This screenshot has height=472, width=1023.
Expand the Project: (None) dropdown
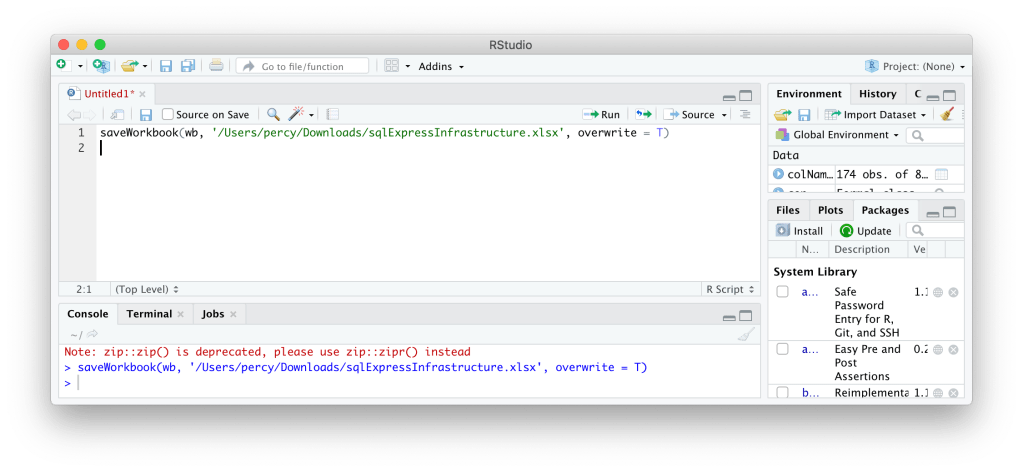(917, 67)
